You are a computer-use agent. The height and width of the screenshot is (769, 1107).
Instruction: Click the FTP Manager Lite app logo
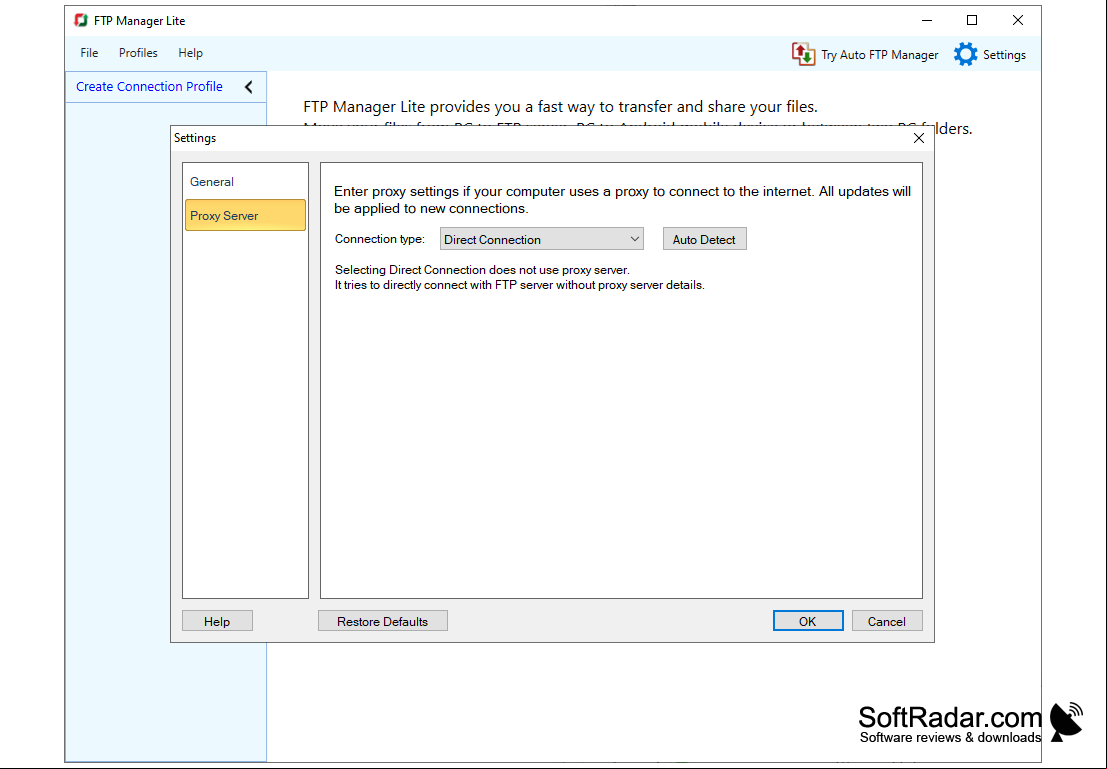pos(81,20)
